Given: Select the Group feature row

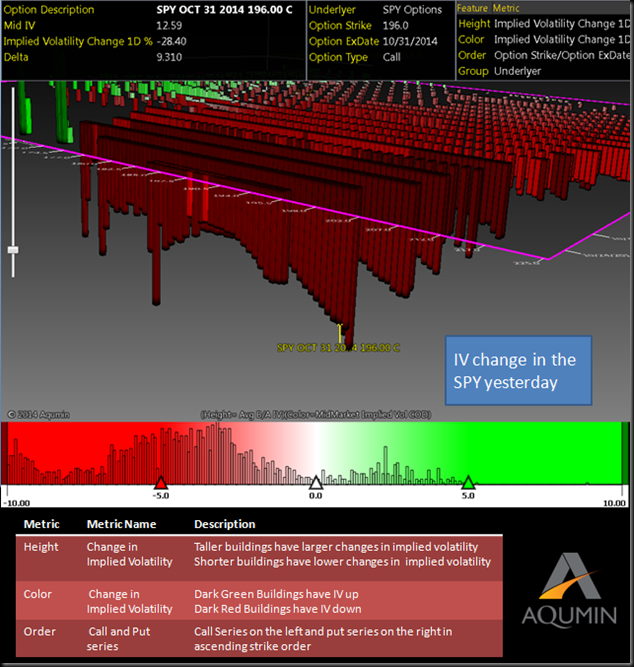Looking at the screenshot, I should tap(543, 71).
